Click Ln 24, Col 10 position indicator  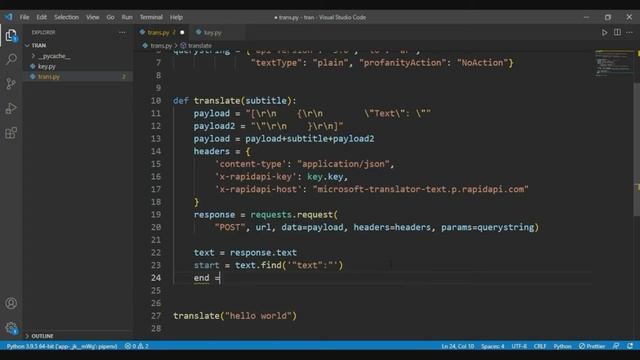point(458,346)
